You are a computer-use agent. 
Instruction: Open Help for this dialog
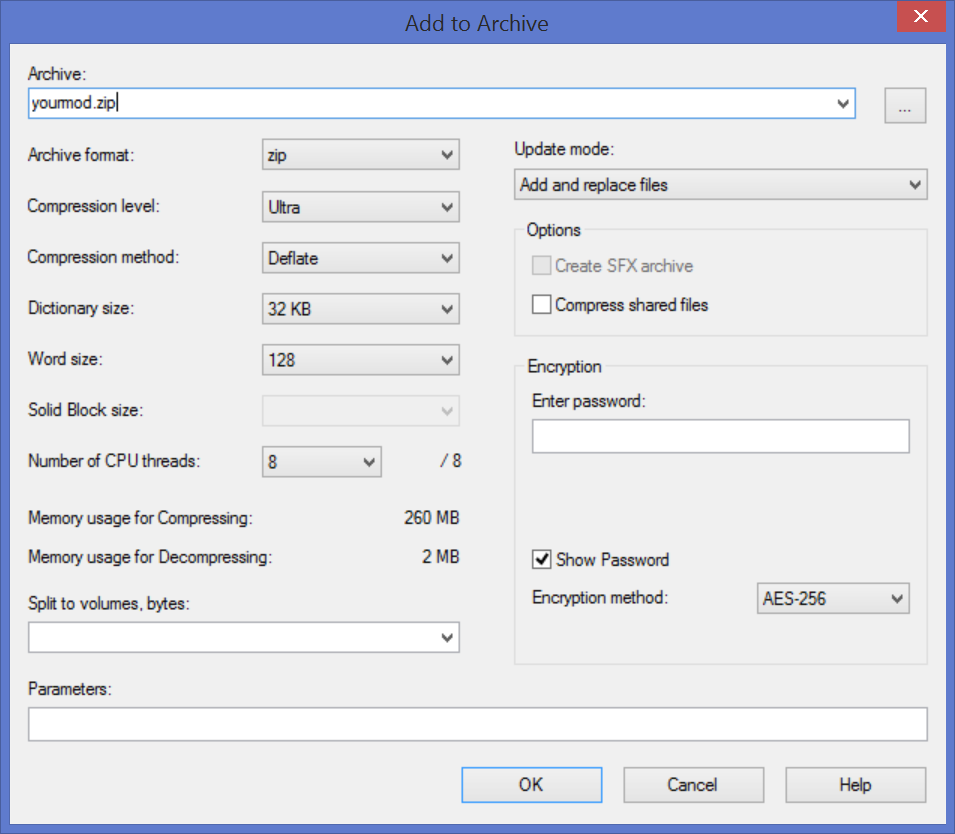pos(855,785)
